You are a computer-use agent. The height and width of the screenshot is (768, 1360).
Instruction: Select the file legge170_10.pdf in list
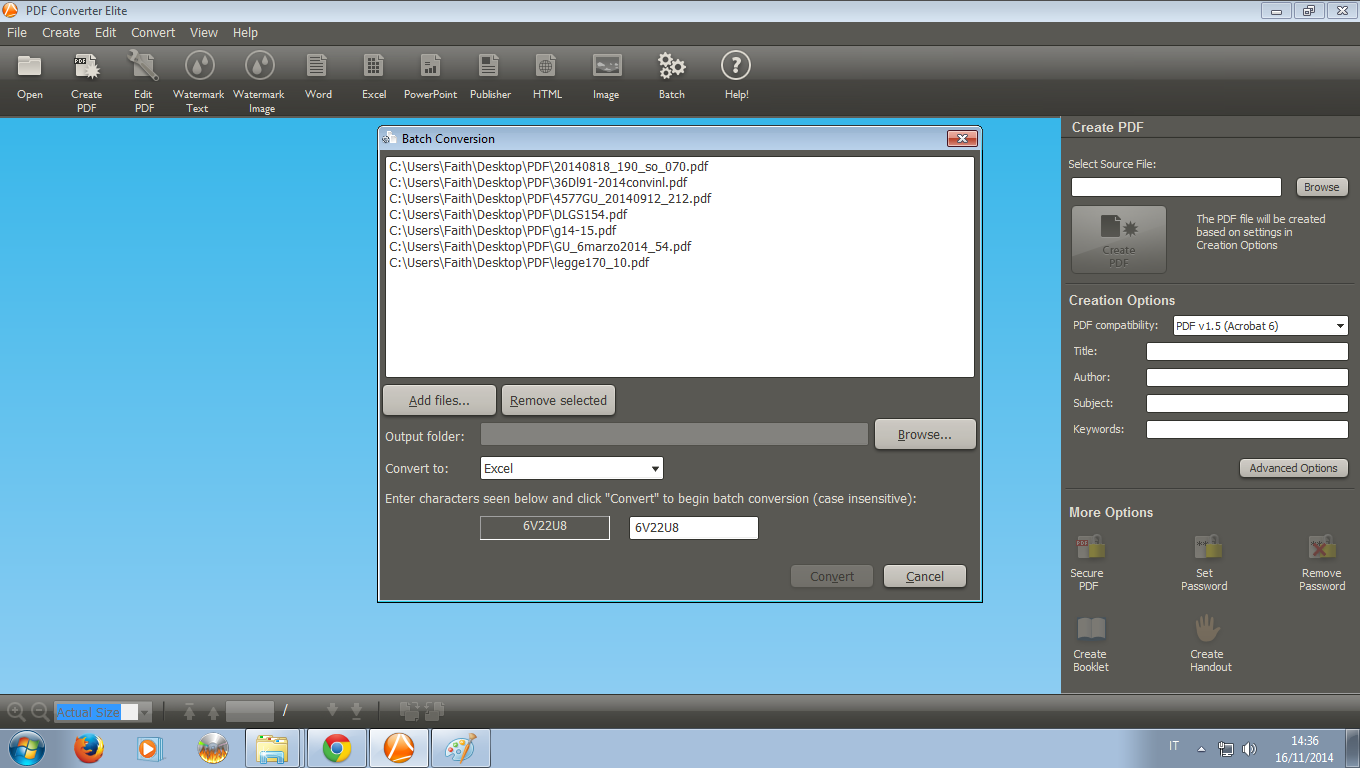[519, 263]
